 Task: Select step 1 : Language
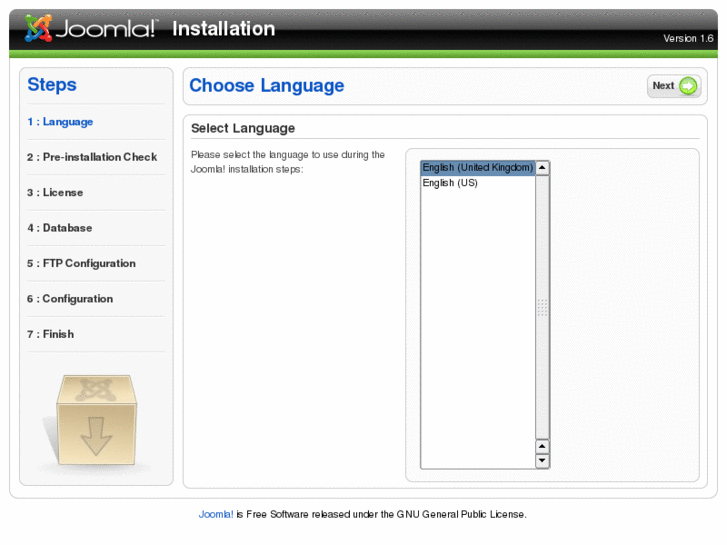coord(60,122)
